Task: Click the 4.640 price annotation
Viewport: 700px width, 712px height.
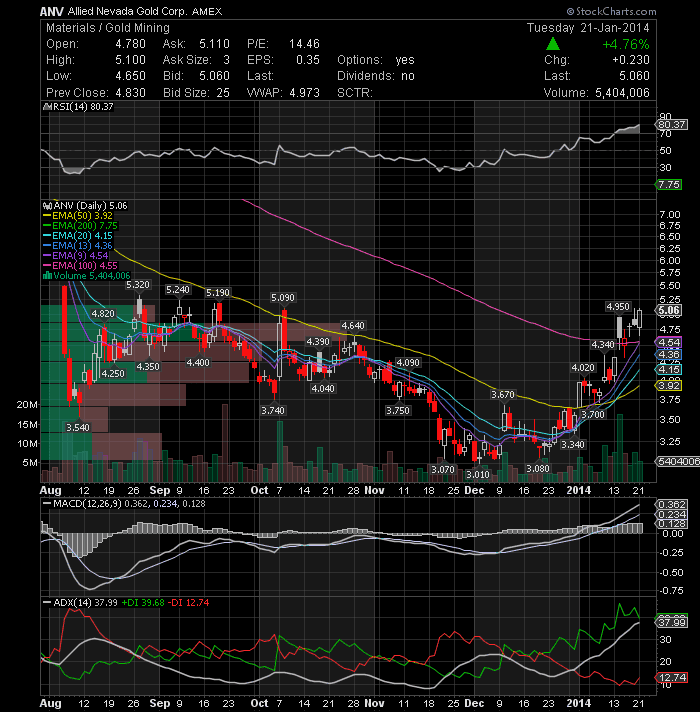Action: pyautogui.click(x=353, y=326)
